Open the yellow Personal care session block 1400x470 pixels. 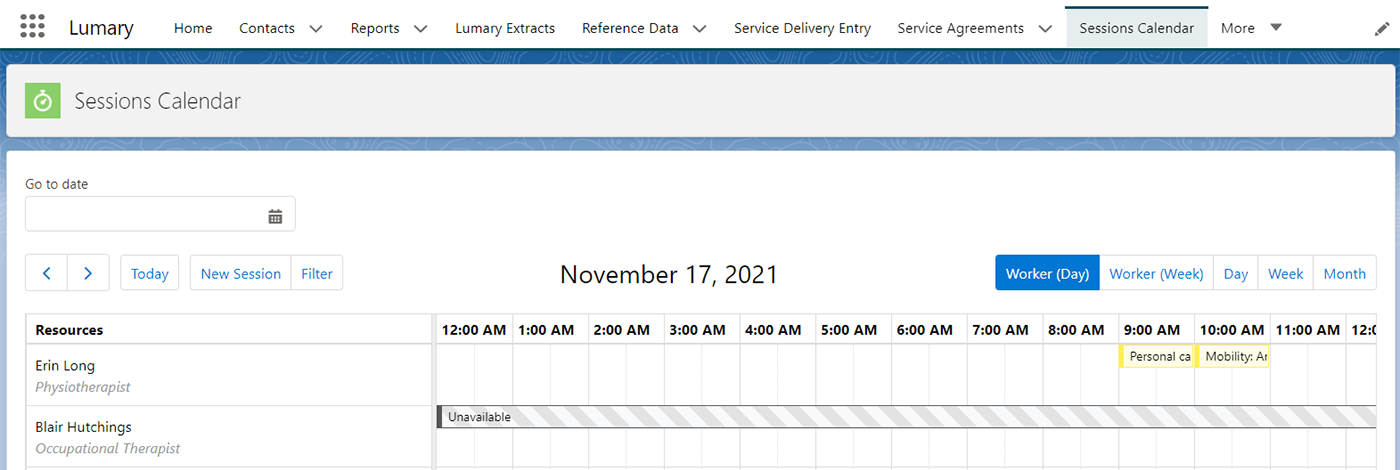coord(1157,356)
